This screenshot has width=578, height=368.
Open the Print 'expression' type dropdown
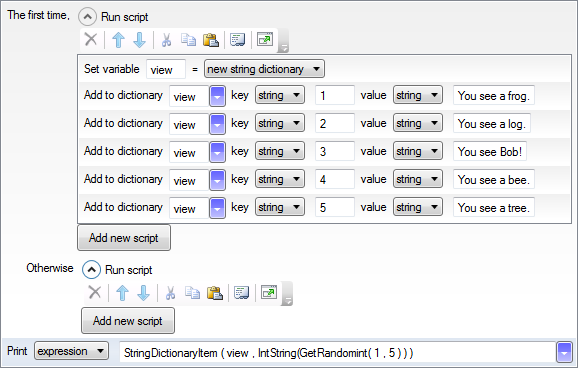click(x=72, y=351)
